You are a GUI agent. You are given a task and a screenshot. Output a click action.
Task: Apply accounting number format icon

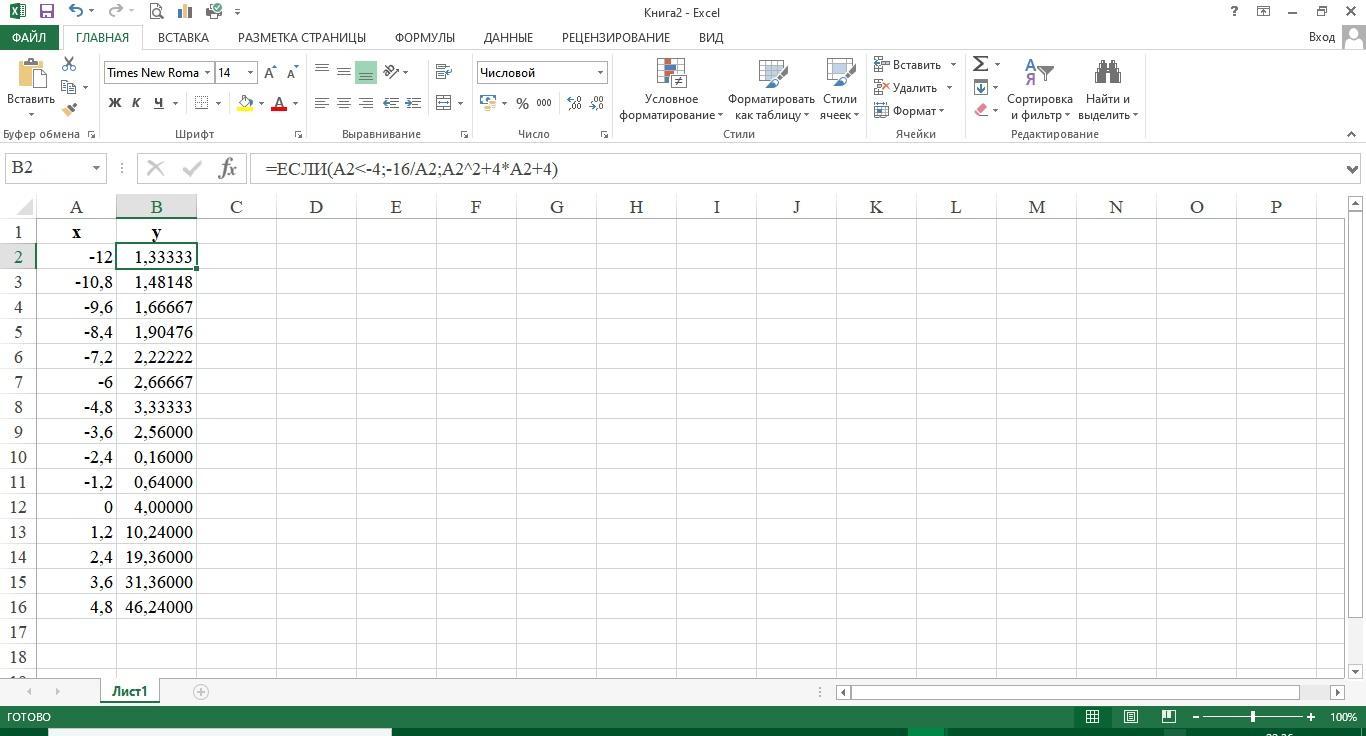488,103
